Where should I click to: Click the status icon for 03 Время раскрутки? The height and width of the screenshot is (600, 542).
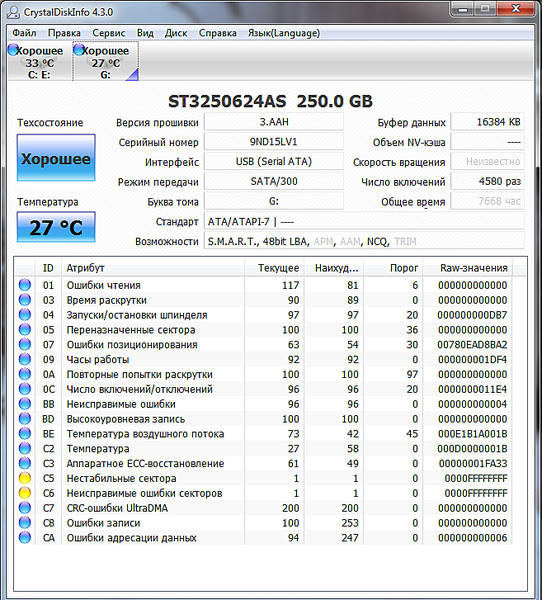[x=25, y=300]
